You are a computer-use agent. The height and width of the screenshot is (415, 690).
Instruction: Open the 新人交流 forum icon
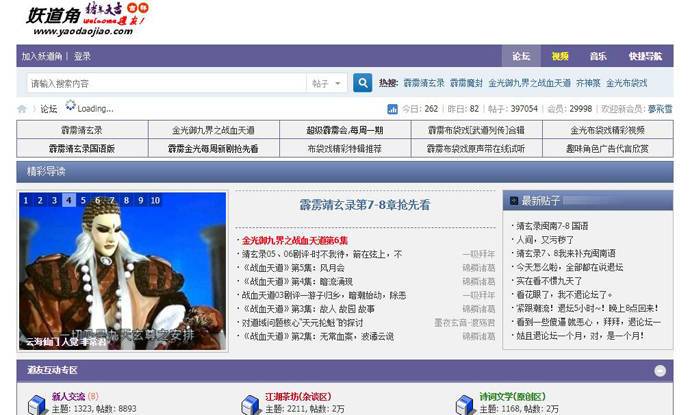pyautogui.click(x=37, y=404)
